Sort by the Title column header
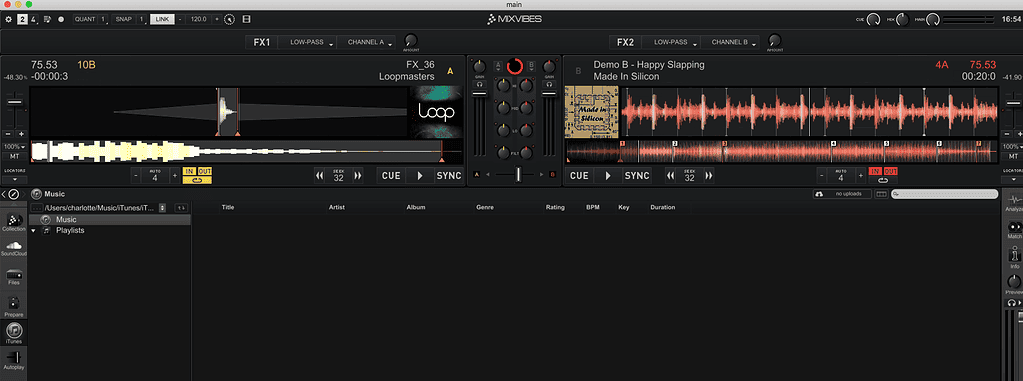Screen dimensions: 1023x381 (228, 207)
